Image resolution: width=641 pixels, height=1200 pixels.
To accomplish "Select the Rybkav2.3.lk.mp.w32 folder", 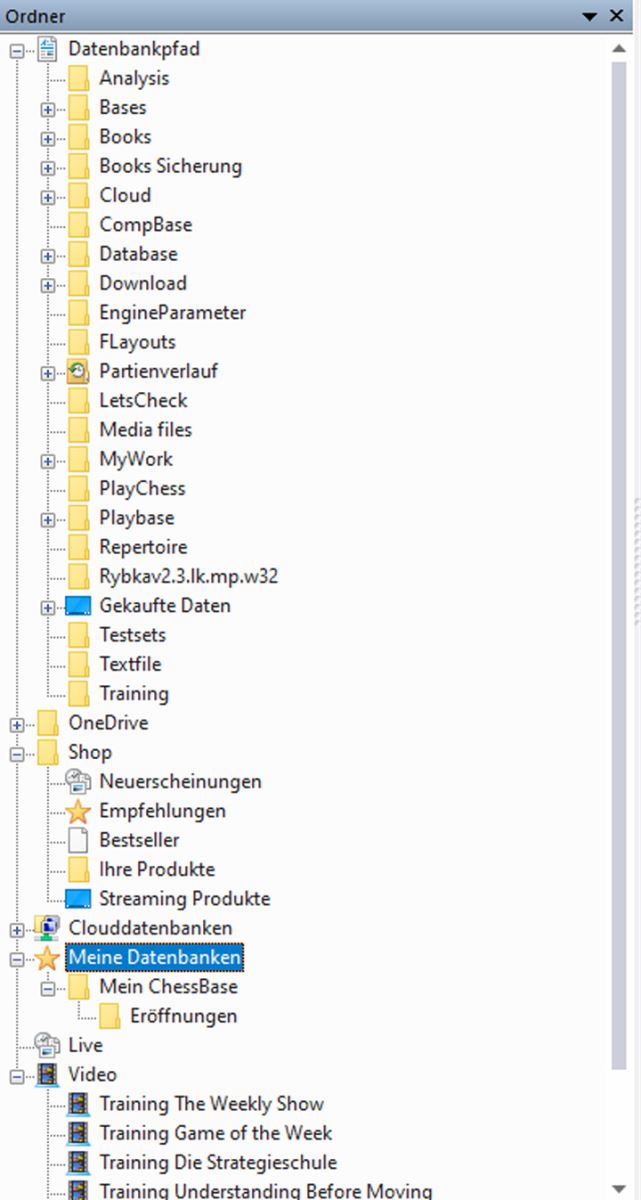I will point(188,576).
